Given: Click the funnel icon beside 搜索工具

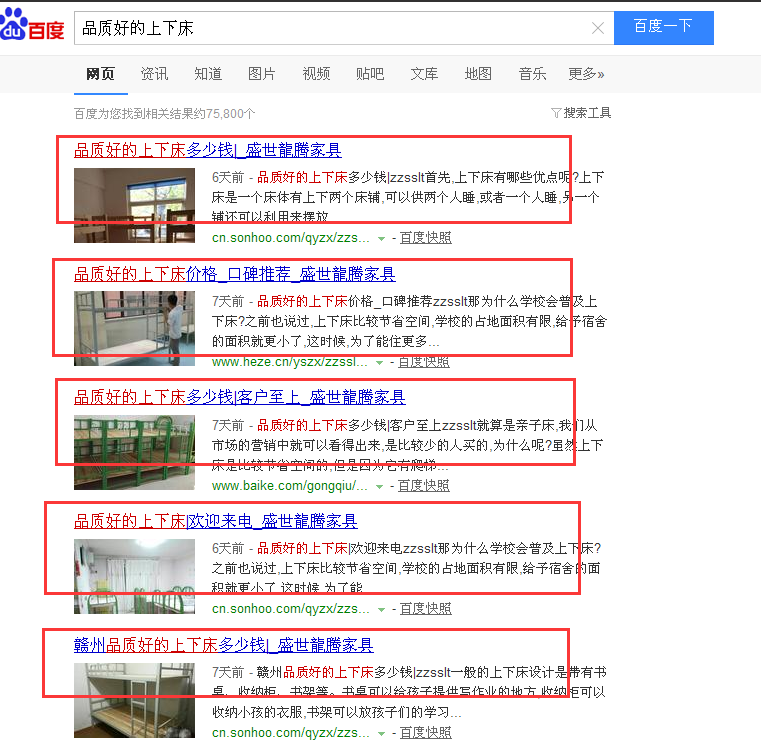Looking at the screenshot, I should coord(556,113).
